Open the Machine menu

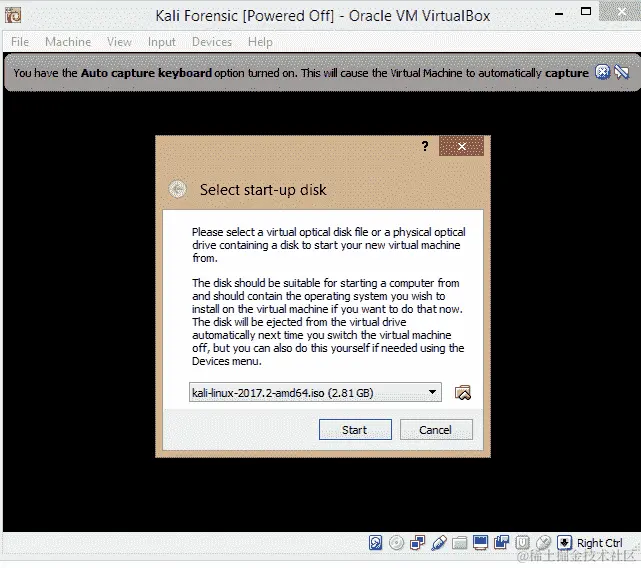(68, 42)
